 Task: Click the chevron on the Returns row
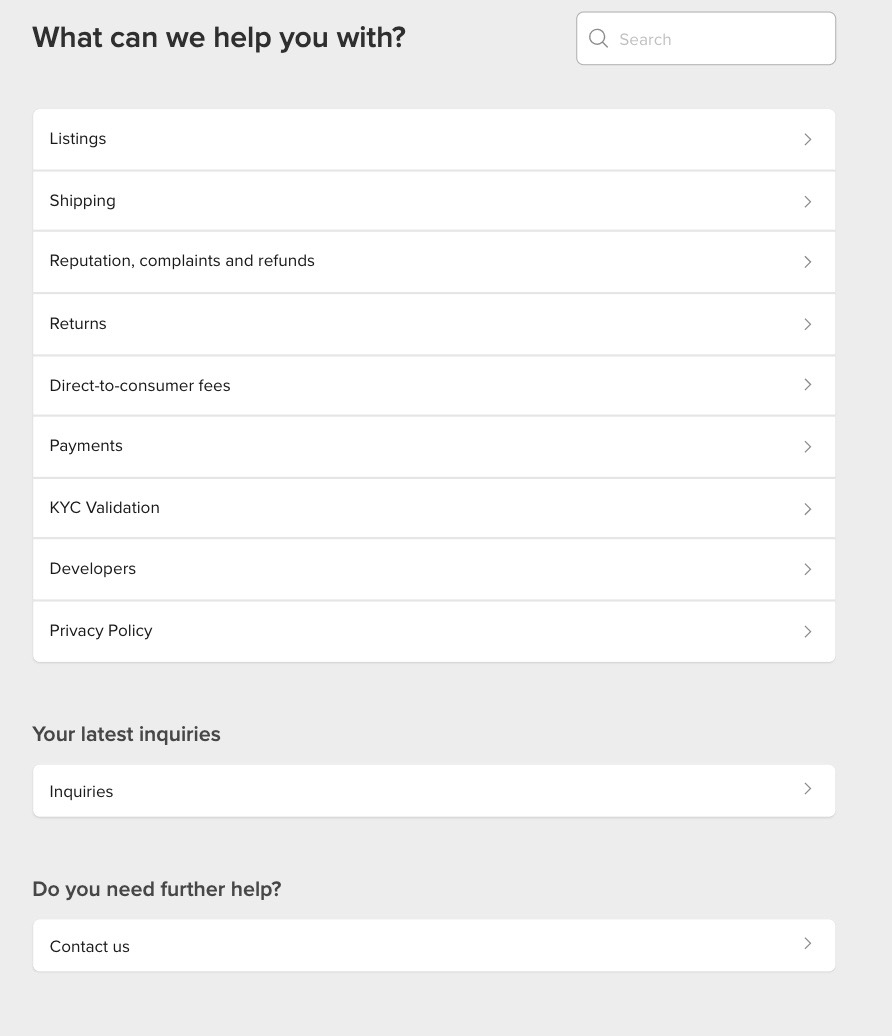[x=807, y=324]
